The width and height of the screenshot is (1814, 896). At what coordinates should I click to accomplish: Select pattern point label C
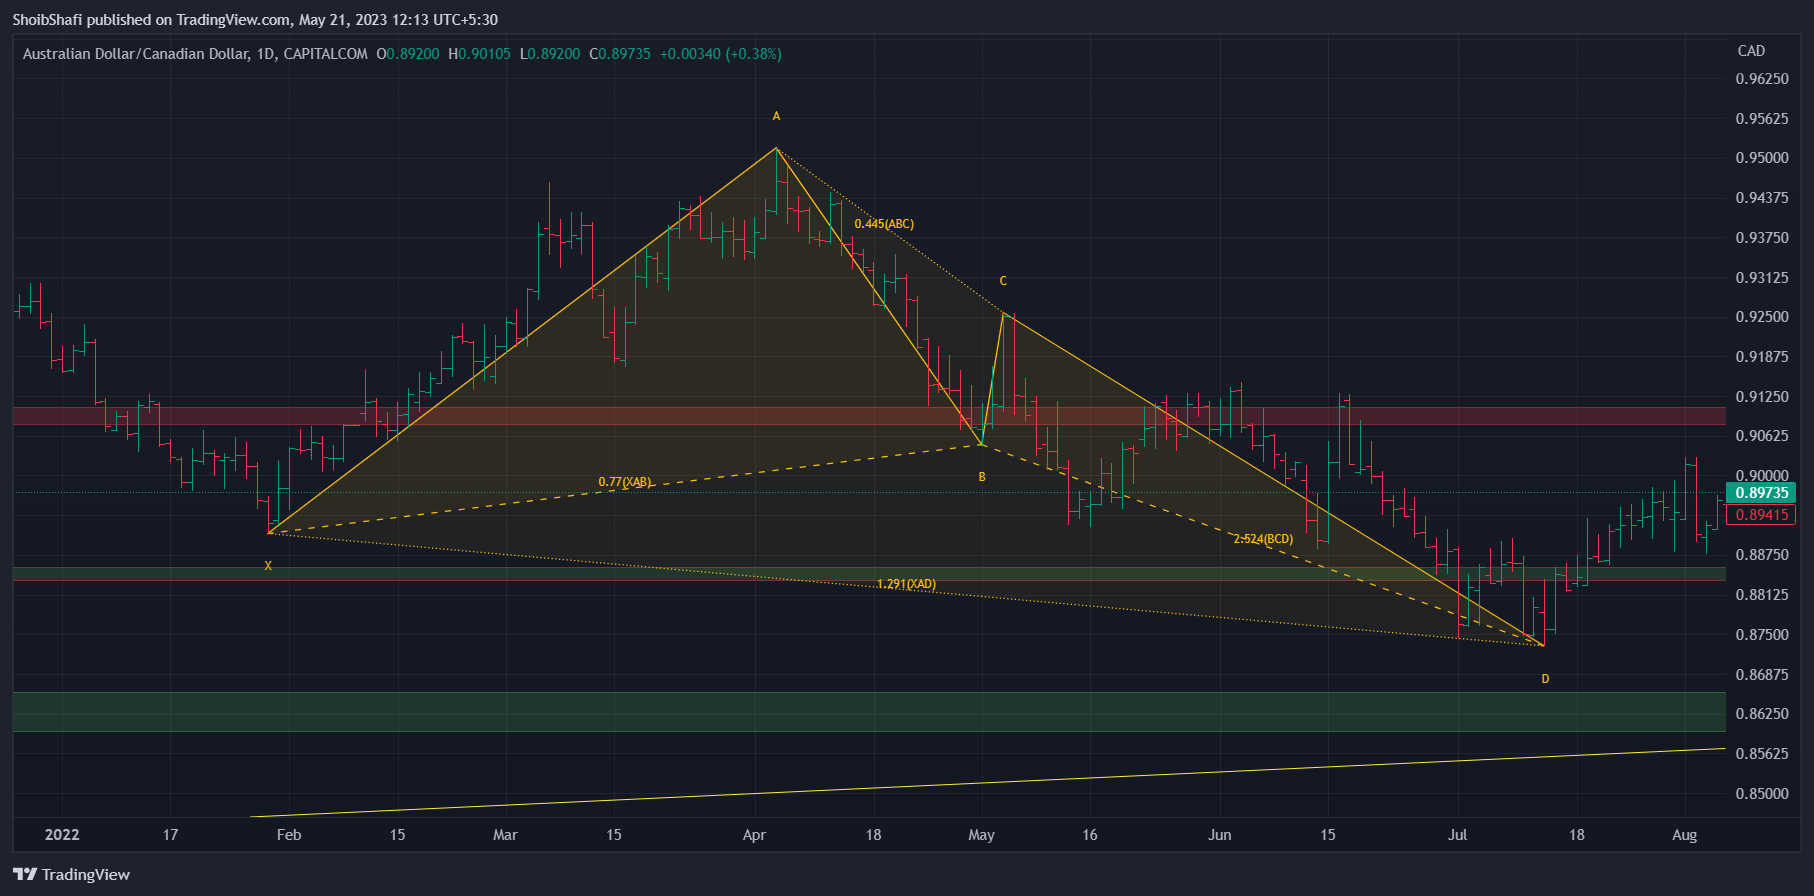coord(1003,281)
